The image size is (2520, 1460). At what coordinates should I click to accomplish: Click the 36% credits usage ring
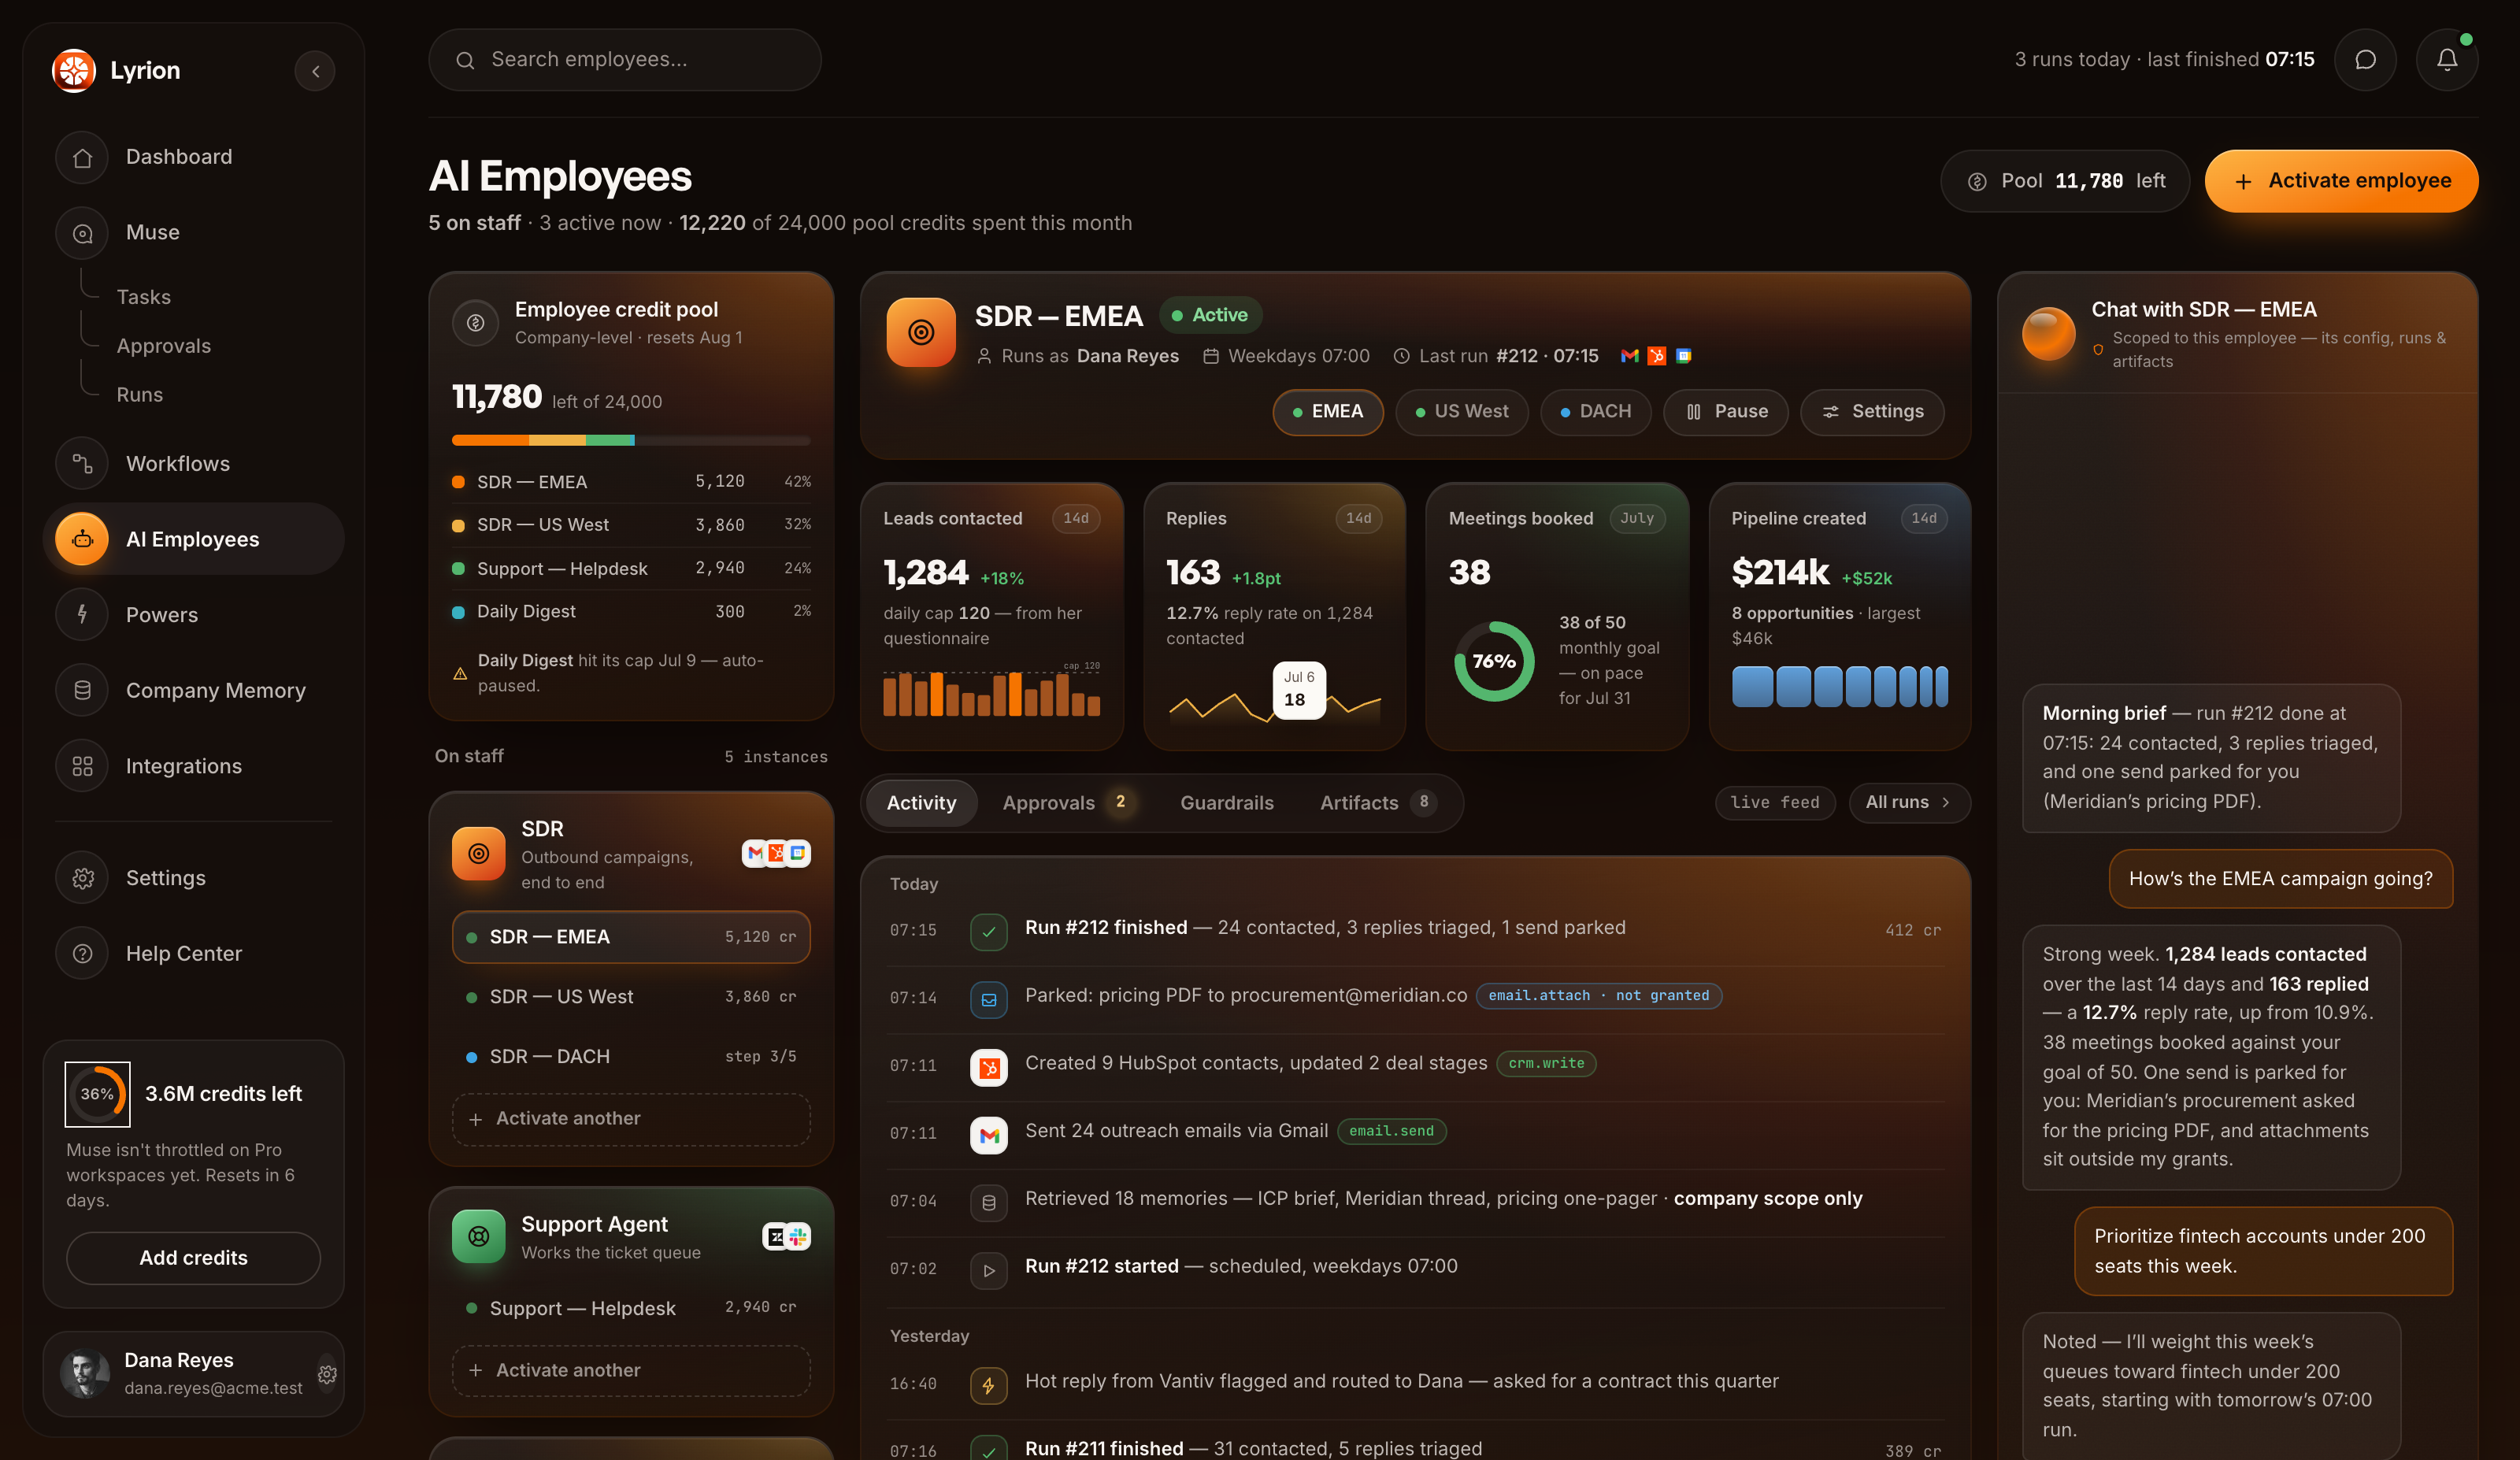(x=97, y=1094)
